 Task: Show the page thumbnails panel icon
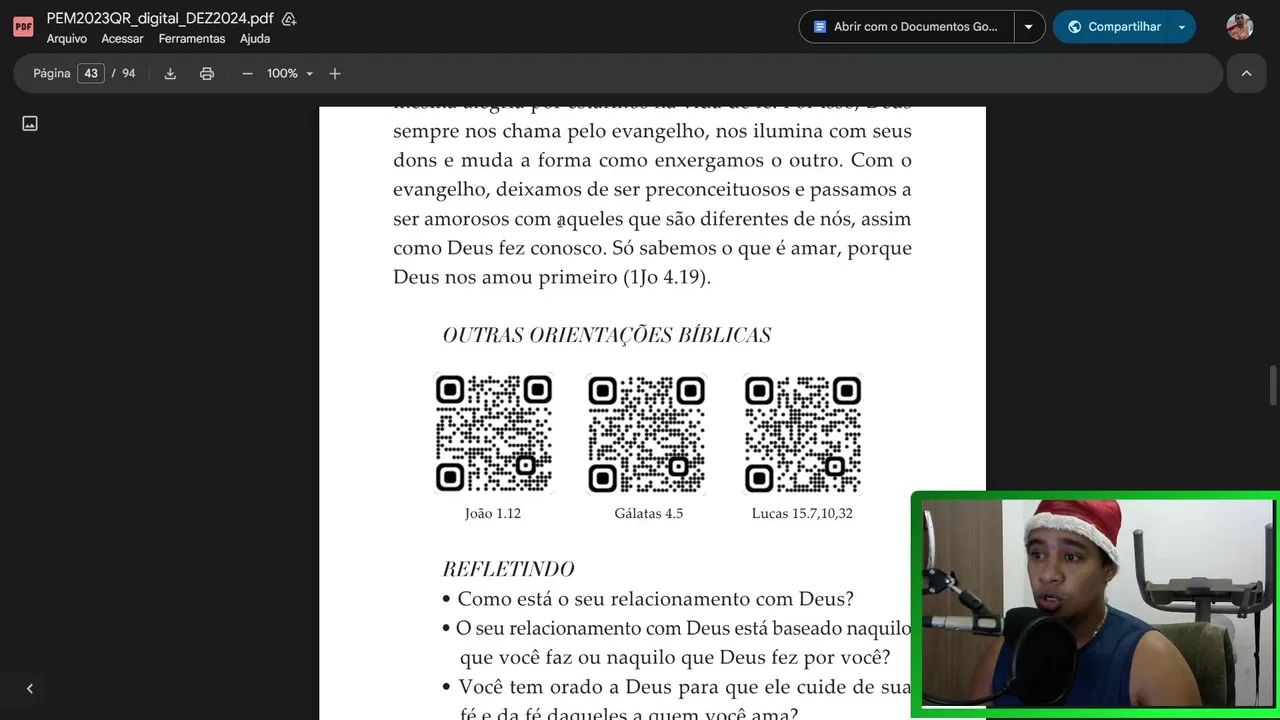(30, 123)
